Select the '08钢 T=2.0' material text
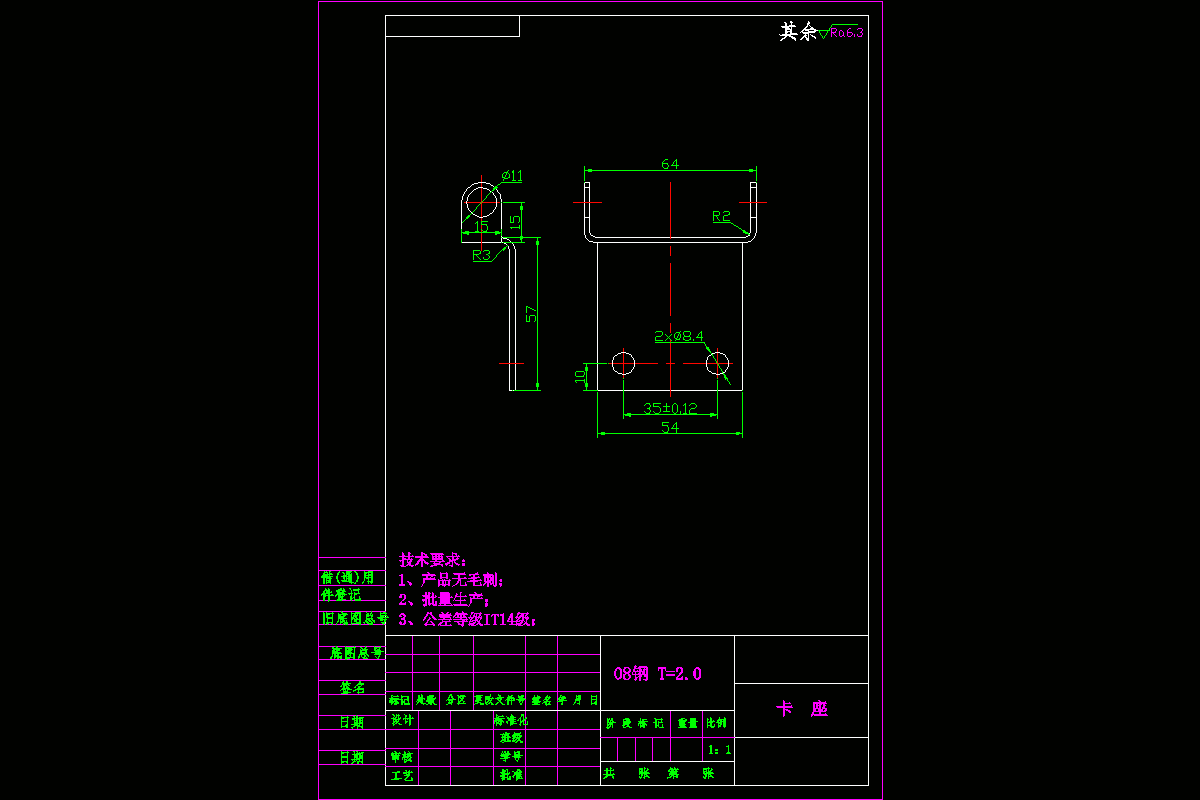 pyautogui.click(x=657, y=674)
